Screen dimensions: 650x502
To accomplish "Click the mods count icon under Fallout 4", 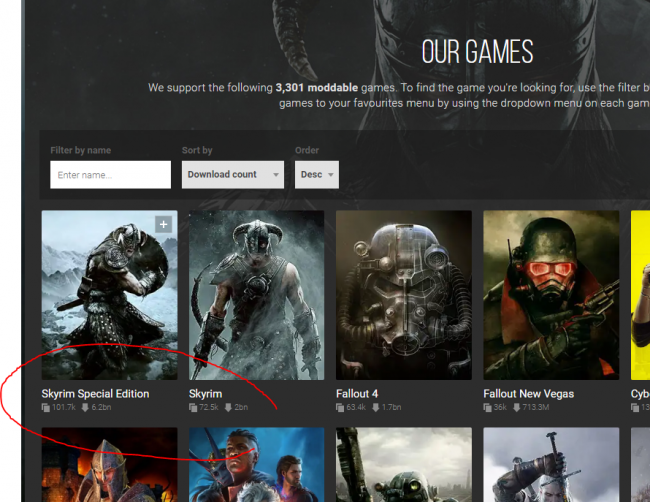I will [341, 408].
